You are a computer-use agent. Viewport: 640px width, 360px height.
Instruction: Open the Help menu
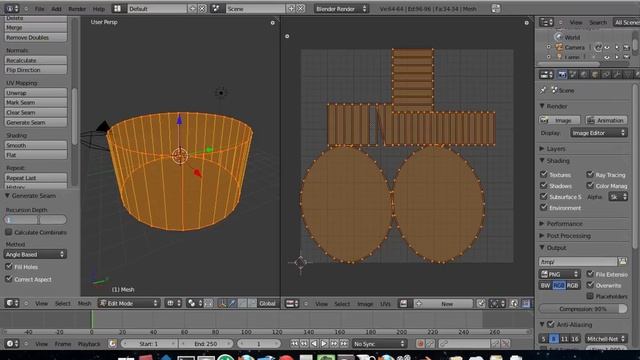(x=98, y=9)
